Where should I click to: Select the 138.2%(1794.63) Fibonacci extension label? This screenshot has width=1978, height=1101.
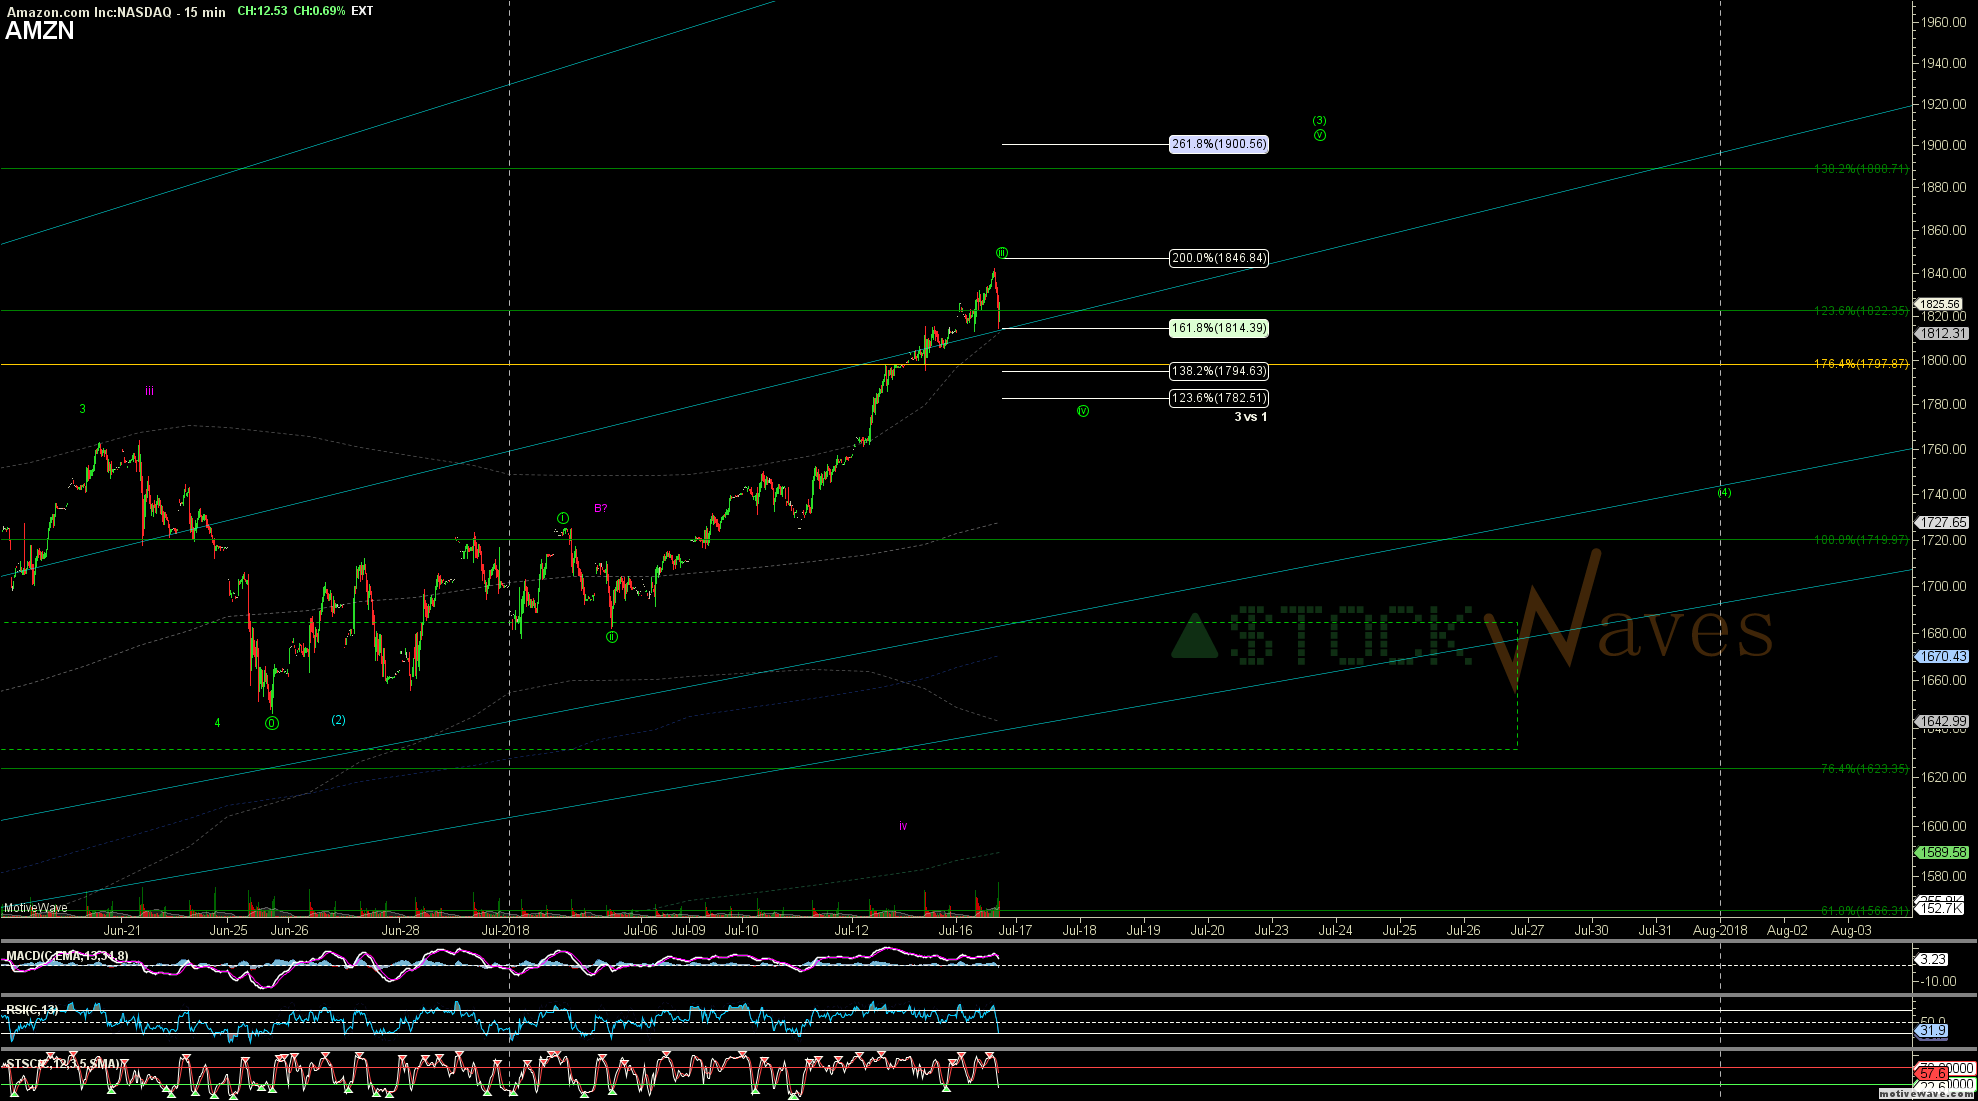[x=1219, y=371]
